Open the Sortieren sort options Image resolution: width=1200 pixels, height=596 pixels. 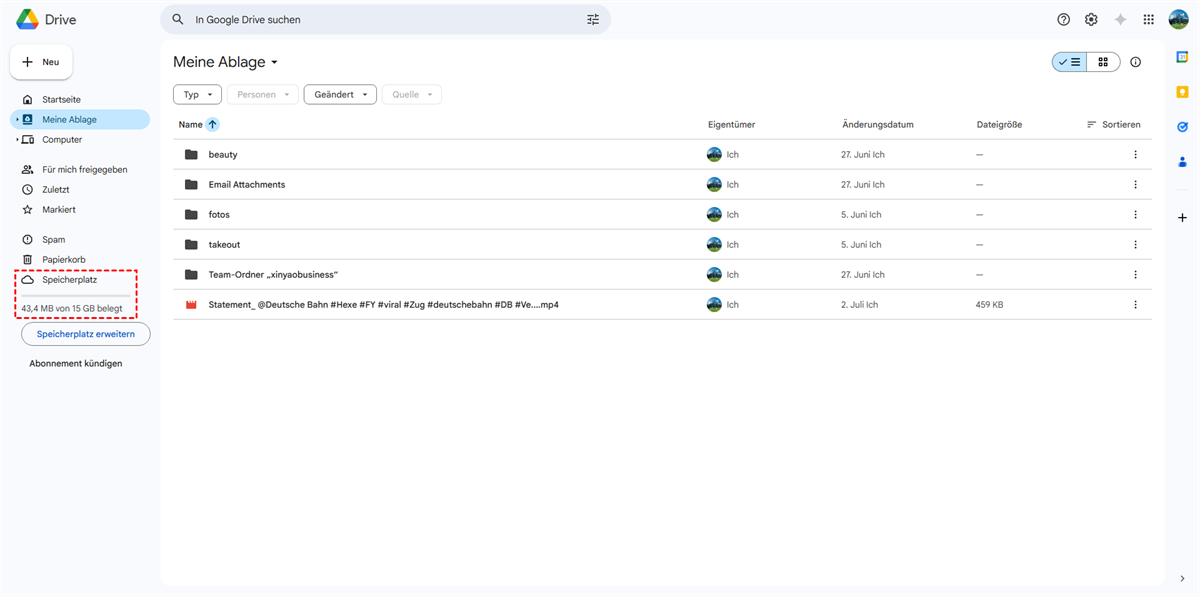1113,125
